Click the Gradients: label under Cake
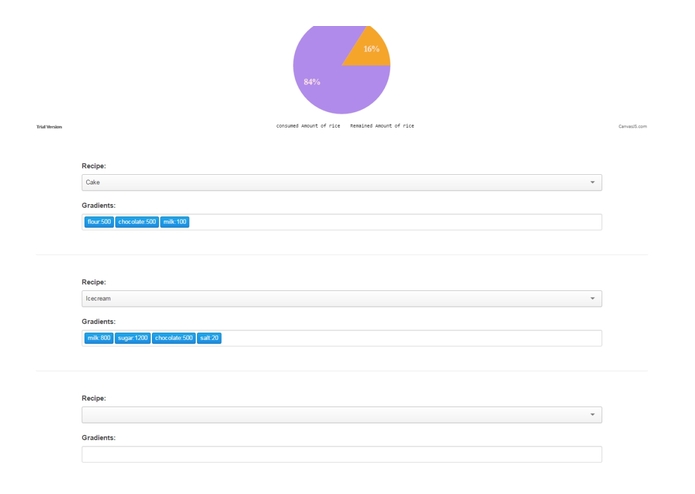This screenshot has height=494, width=695. (98, 206)
